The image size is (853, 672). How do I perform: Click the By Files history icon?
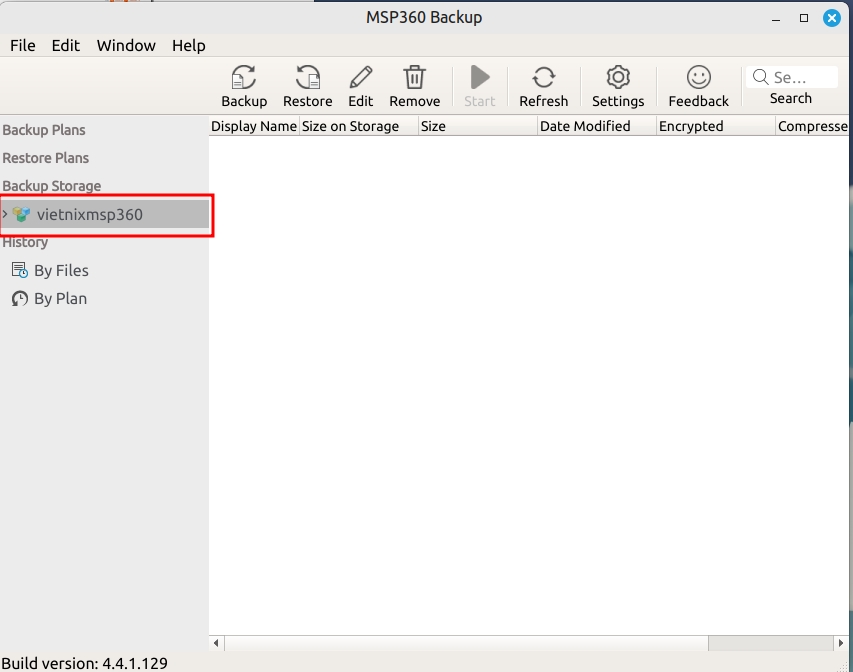tap(20, 270)
